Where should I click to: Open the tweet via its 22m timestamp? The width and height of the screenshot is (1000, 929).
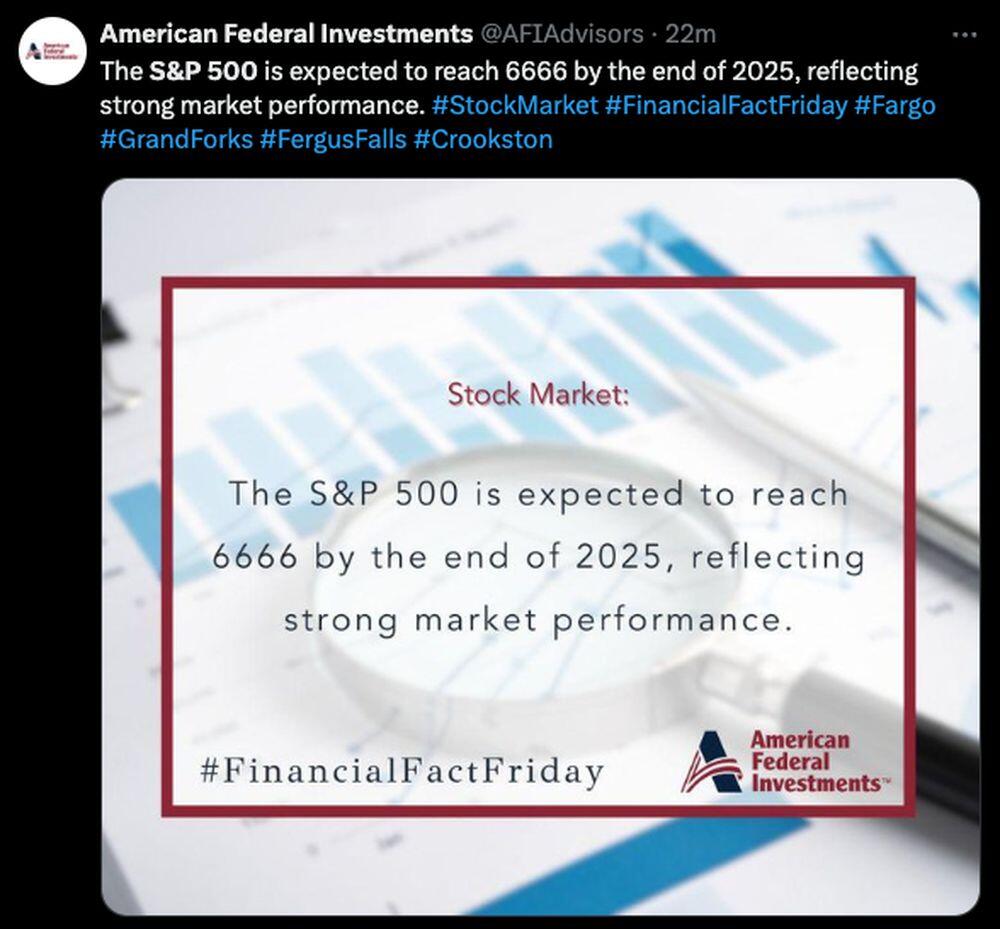click(x=691, y=34)
